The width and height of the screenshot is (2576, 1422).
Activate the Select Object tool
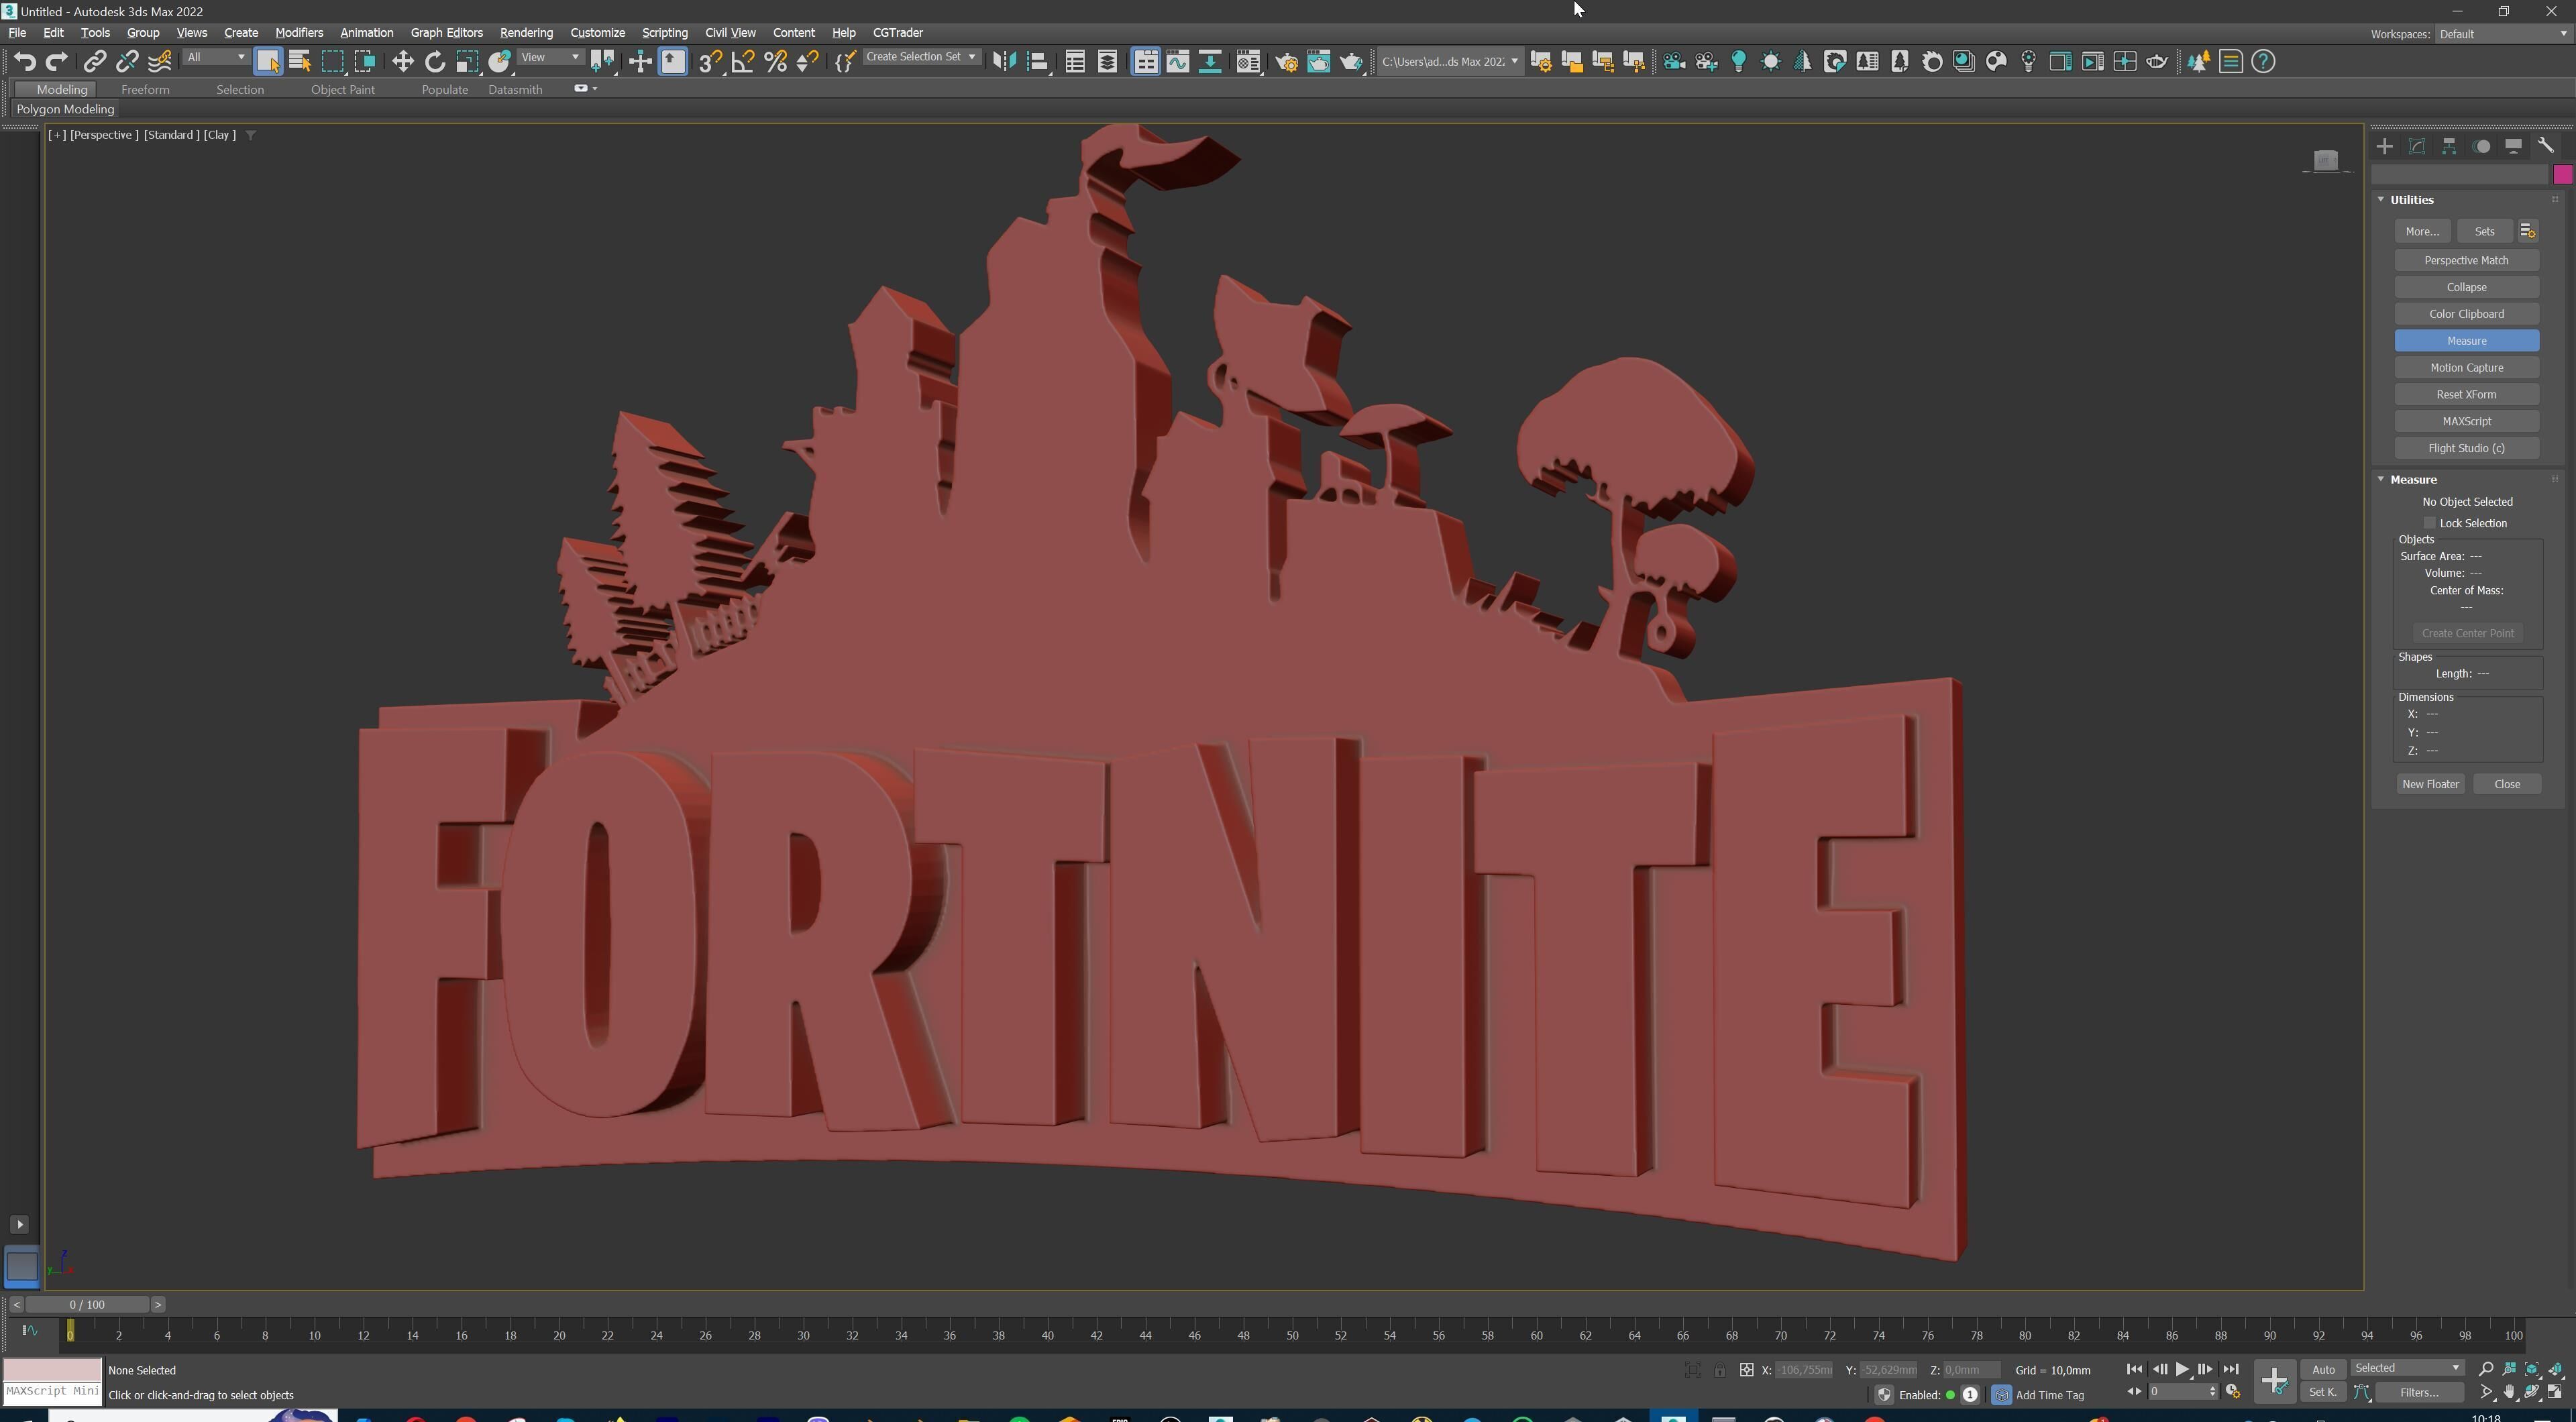click(268, 62)
